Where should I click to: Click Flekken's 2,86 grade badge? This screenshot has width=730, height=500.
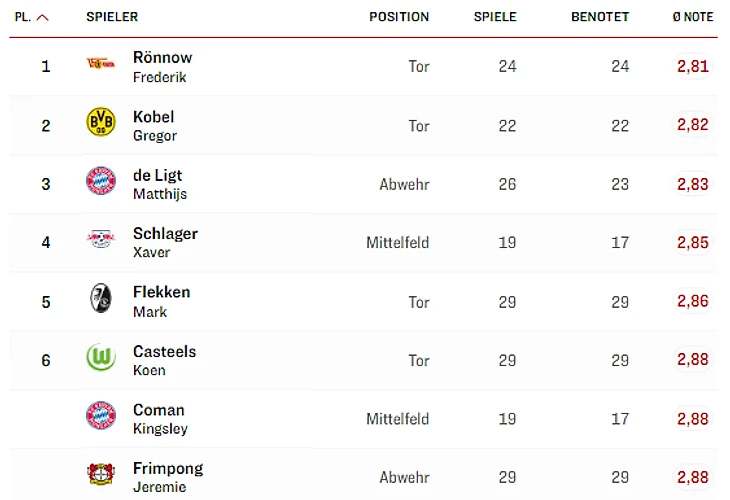coord(692,301)
